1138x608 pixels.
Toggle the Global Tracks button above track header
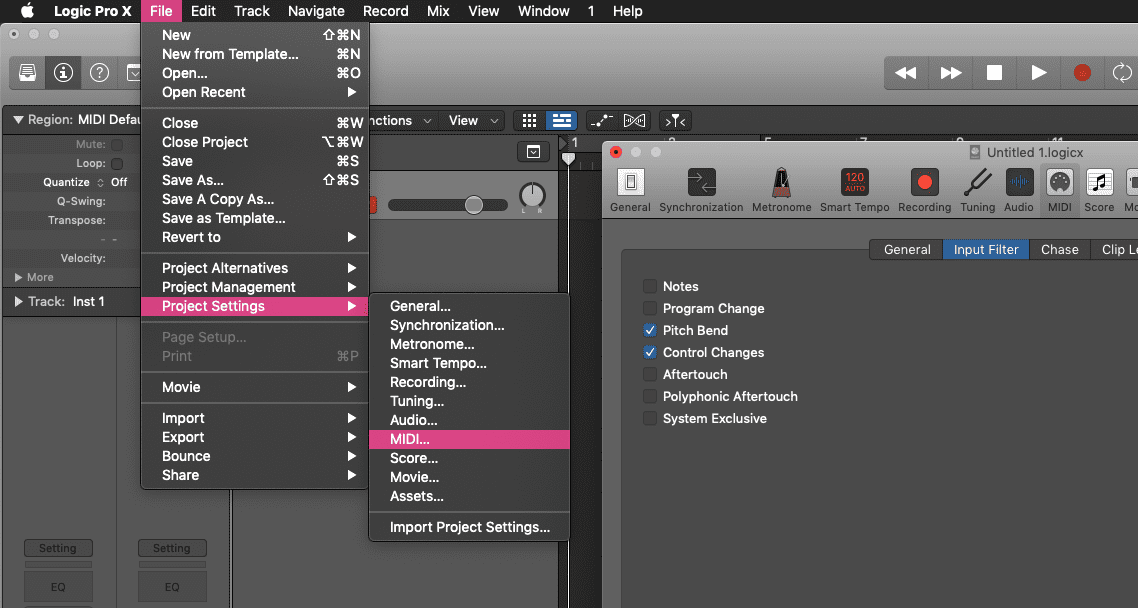(x=533, y=152)
